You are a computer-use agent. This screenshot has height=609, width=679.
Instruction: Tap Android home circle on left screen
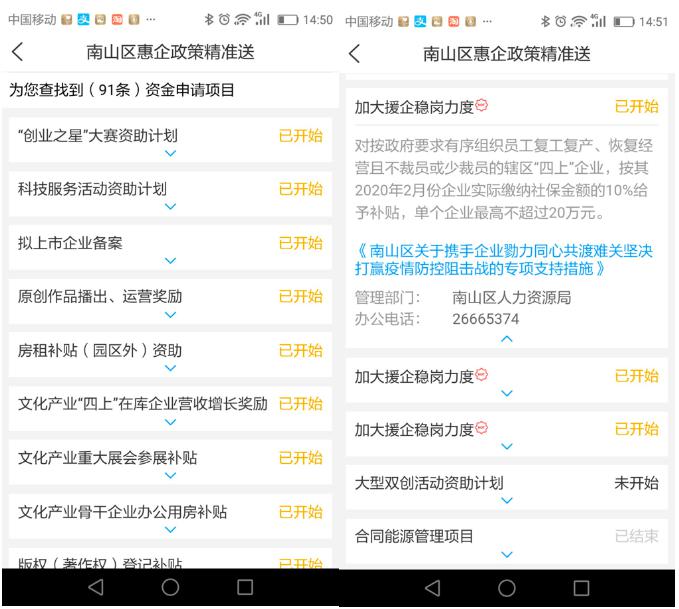(x=170, y=587)
